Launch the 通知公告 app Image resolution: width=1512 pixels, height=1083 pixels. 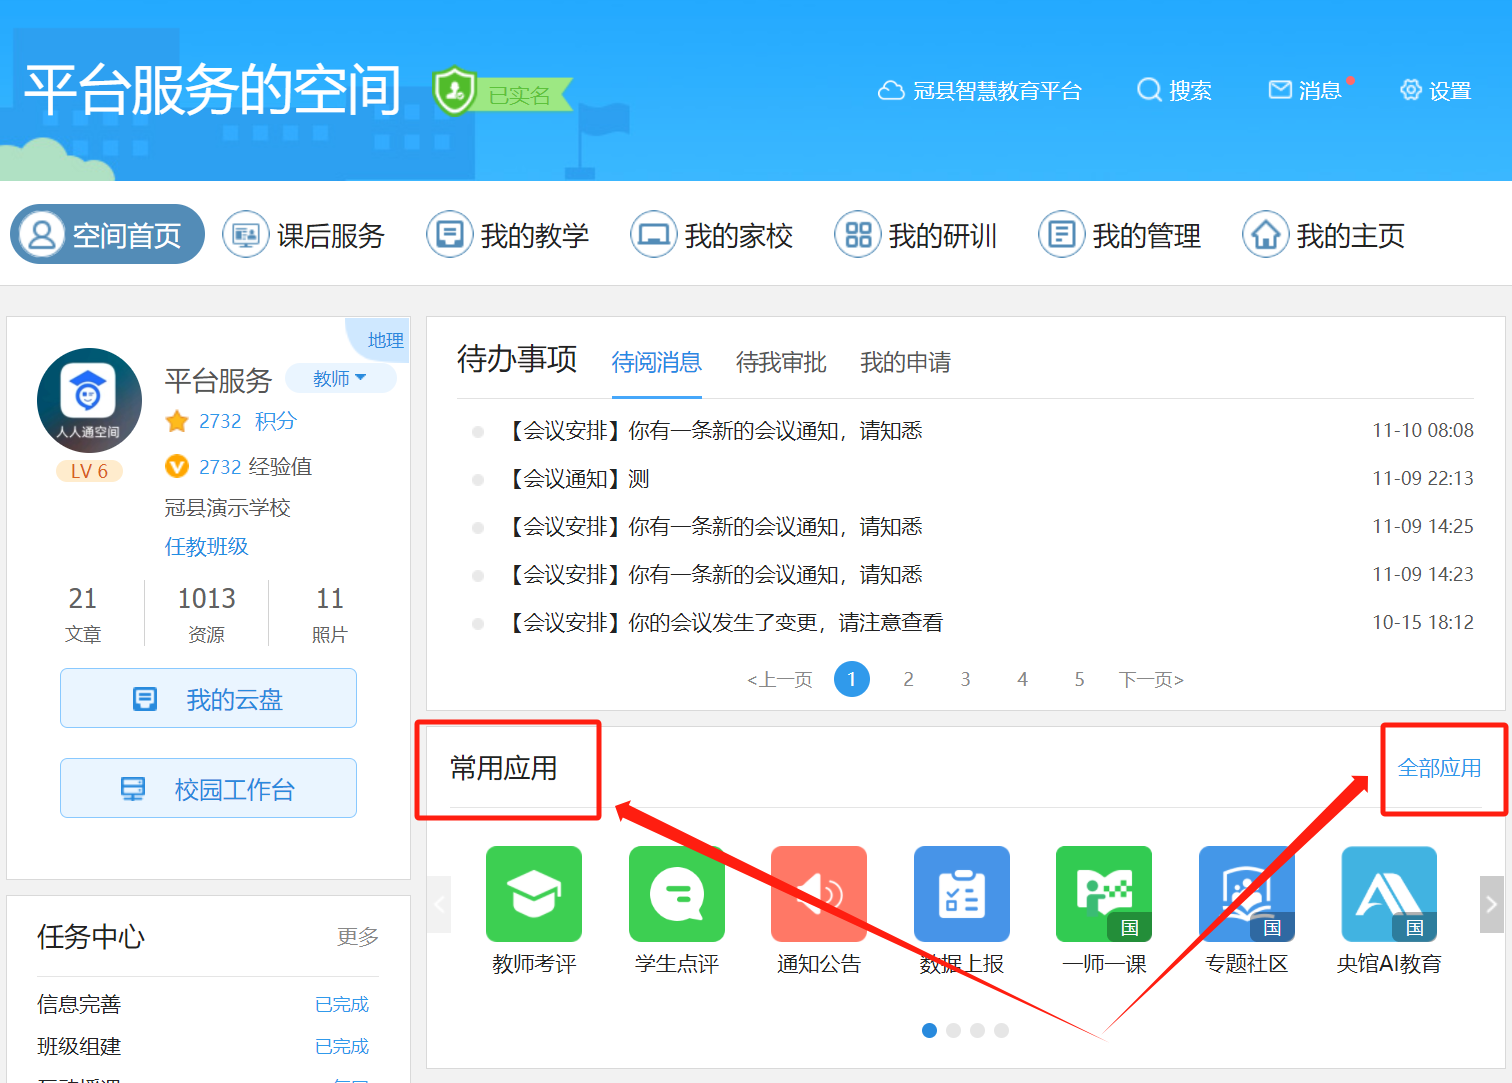point(819,894)
